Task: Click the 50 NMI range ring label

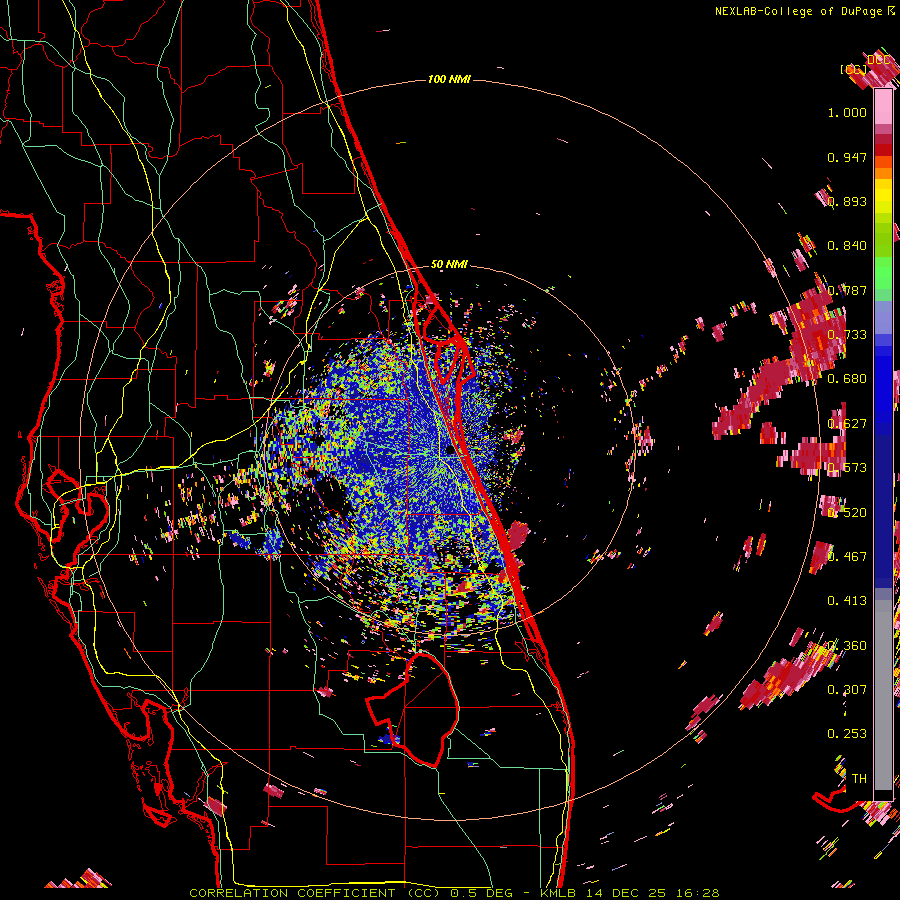Action: pyautogui.click(x=449, y=265)
